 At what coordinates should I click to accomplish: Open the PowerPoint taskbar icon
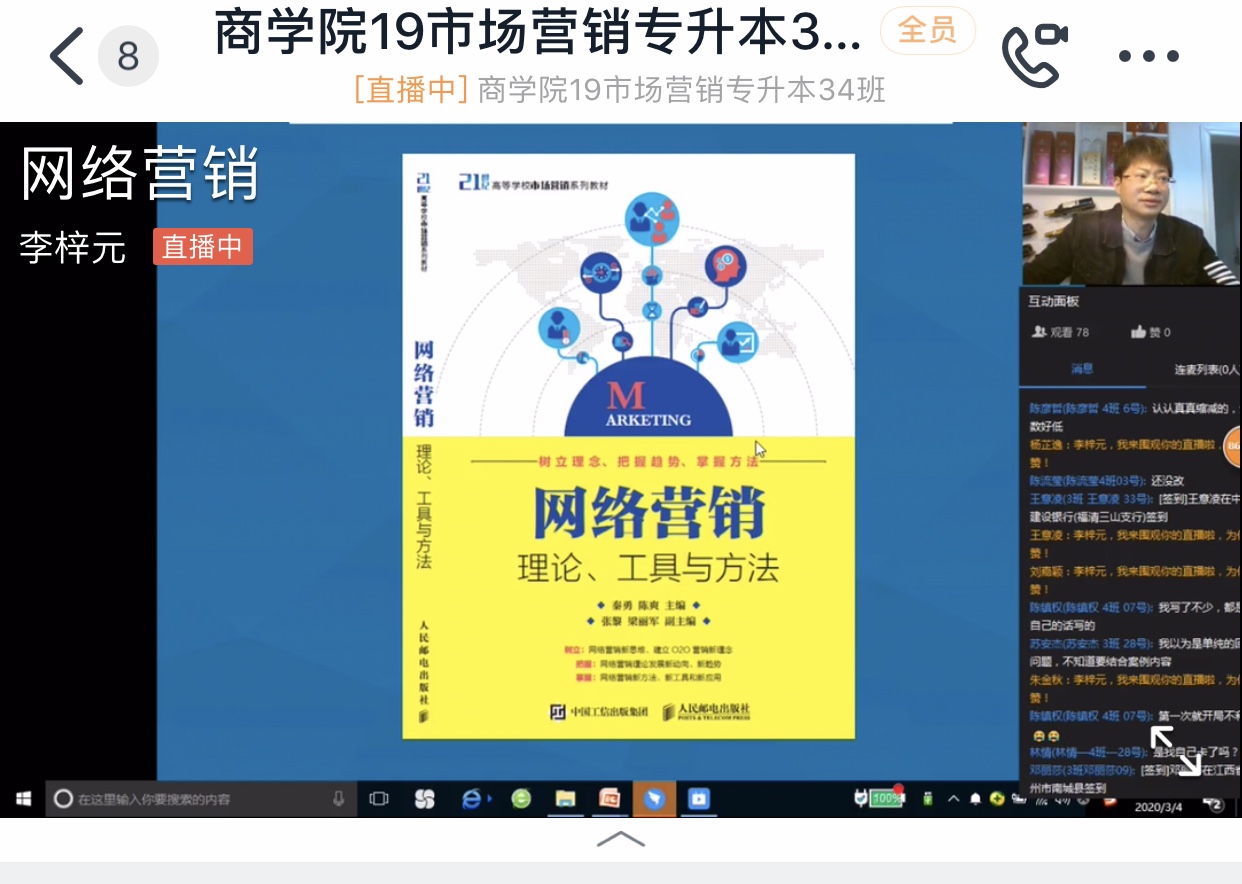click(x=608, y=798)
